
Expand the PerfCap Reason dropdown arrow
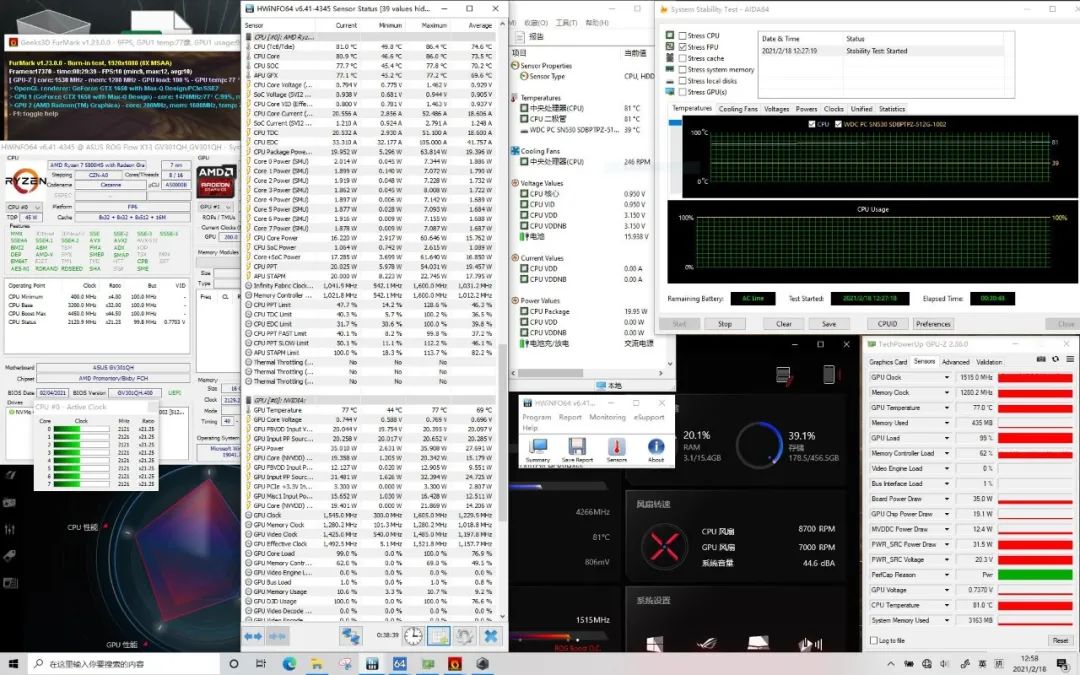click(947, 575)
